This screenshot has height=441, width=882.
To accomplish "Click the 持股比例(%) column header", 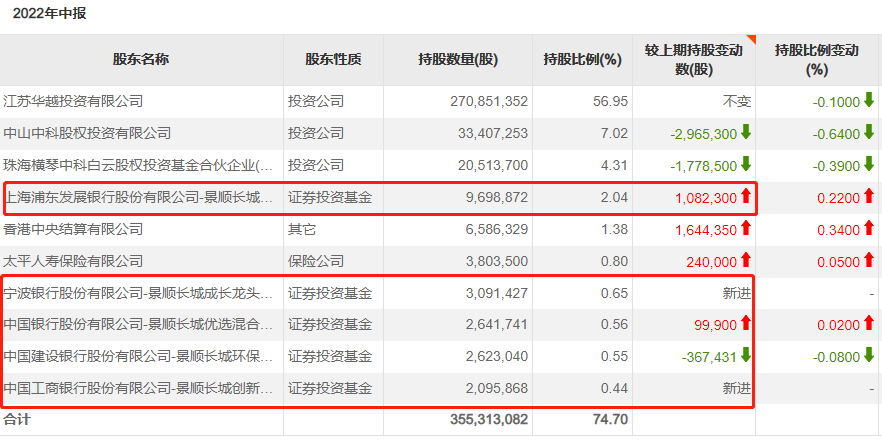I will tap(583, 60).
